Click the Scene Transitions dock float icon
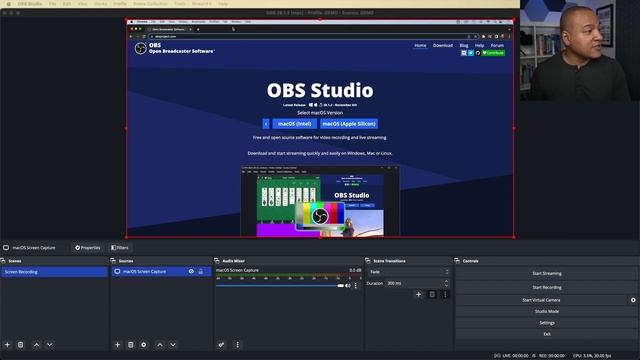 coord(368,261)
